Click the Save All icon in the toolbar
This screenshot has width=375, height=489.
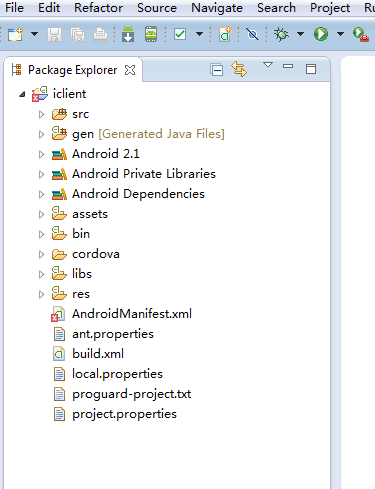point(77,34)
